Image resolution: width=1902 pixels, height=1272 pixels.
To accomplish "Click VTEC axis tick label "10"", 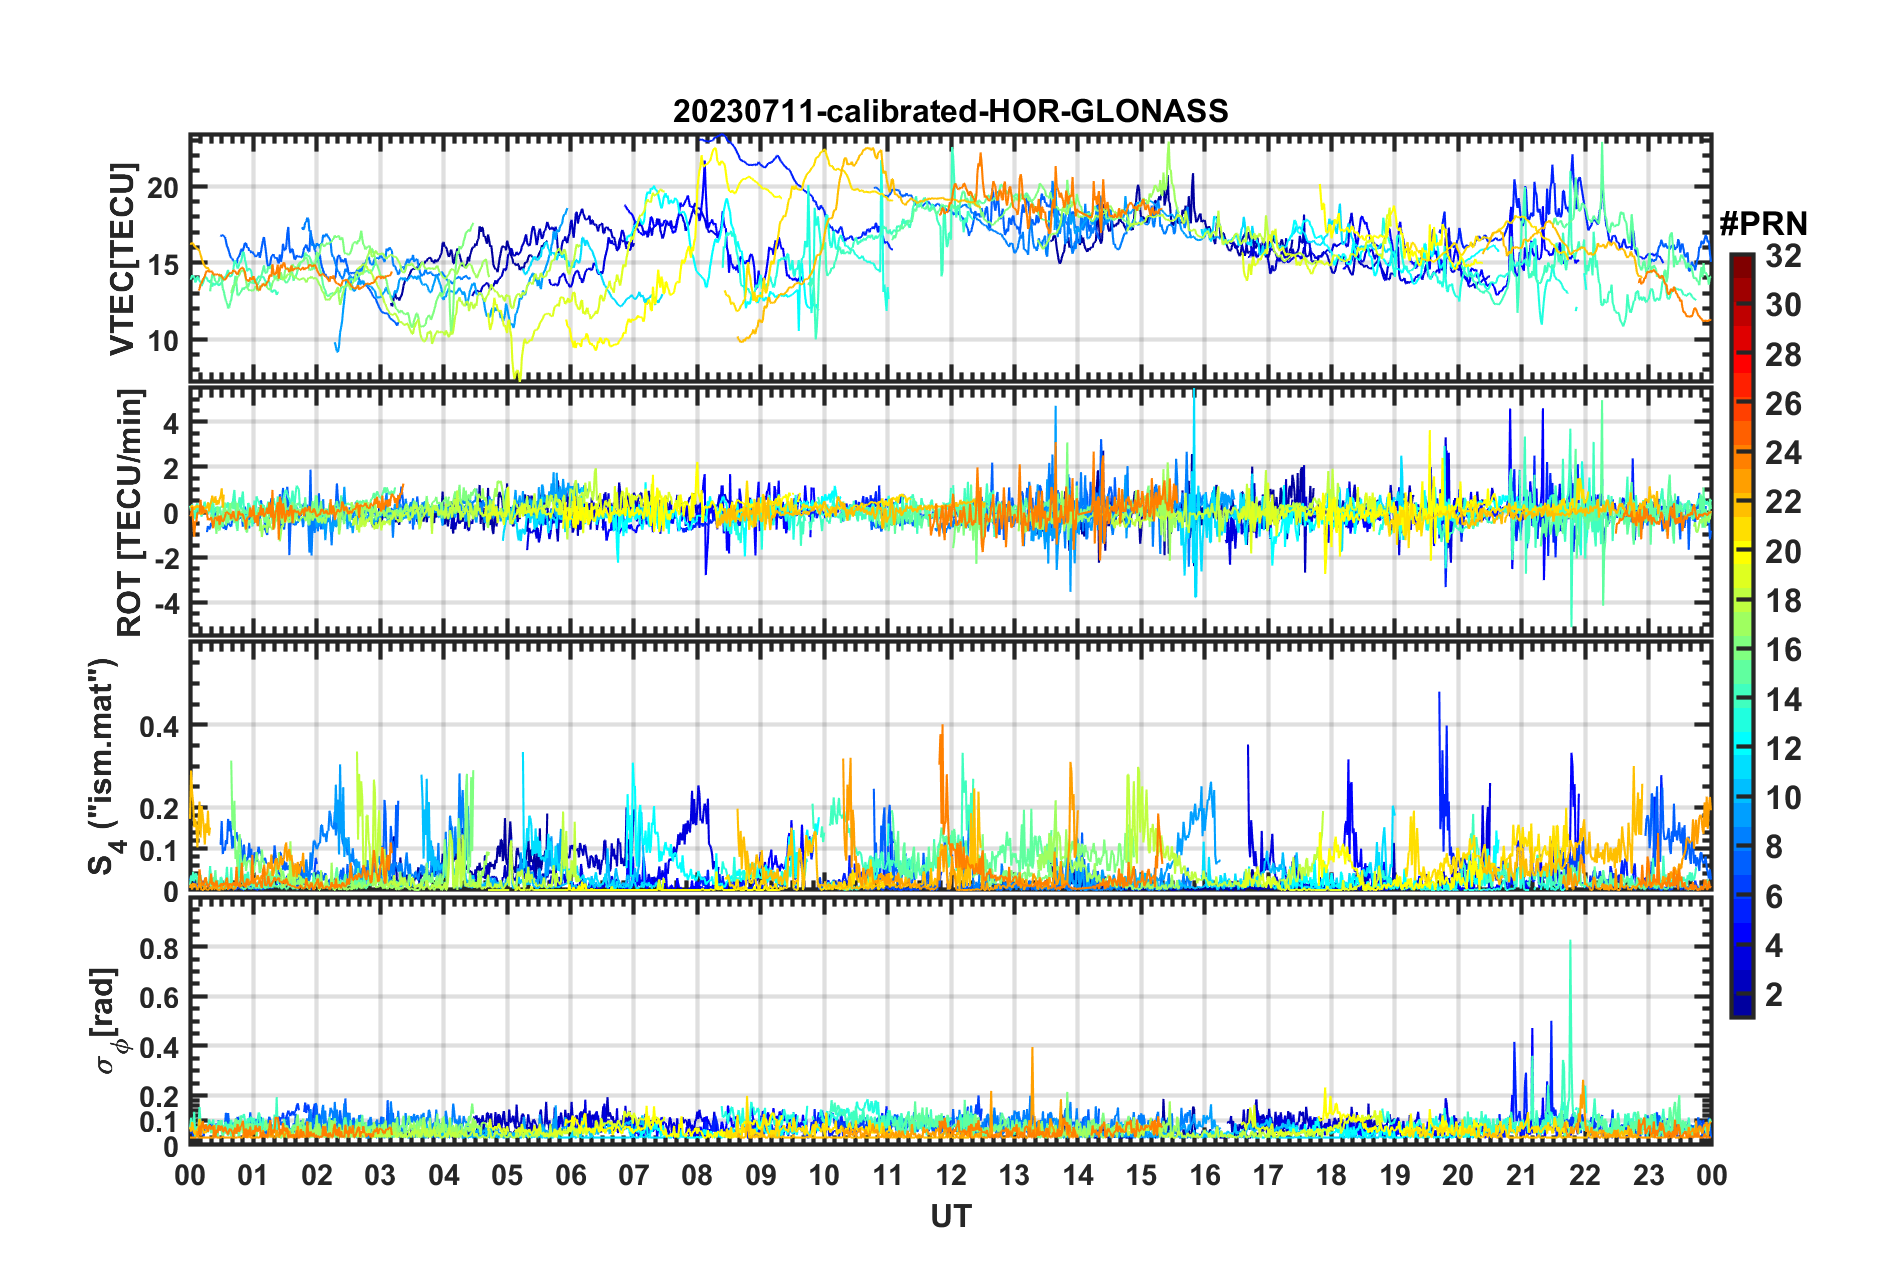I will coord(163,341).
